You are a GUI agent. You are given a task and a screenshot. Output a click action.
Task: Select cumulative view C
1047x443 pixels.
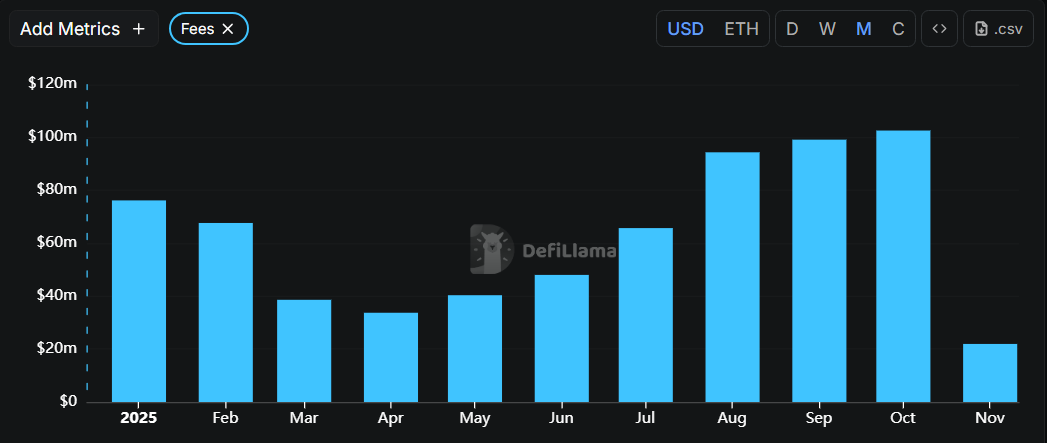(x=898, y=29)
